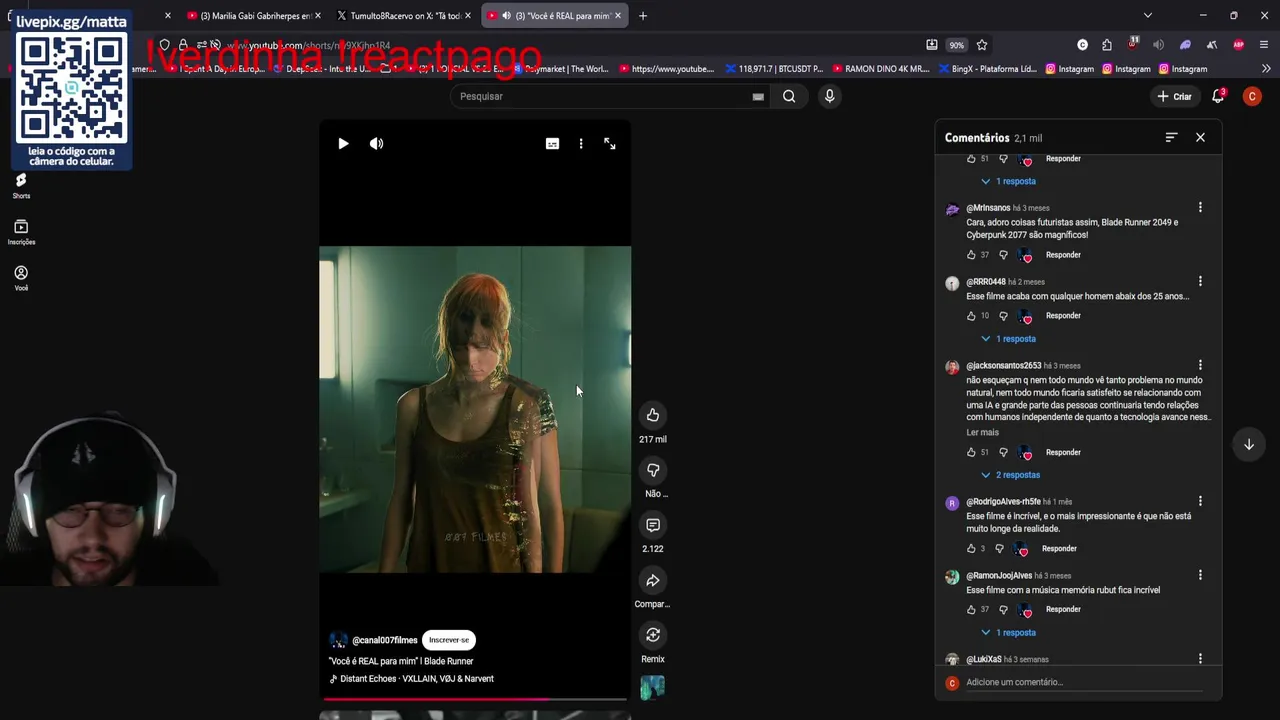Screen dimensions: 1280x720
Task: Dislike the @RodrigoAlves-rh5fe comment
Action: (x=999, y=549)
